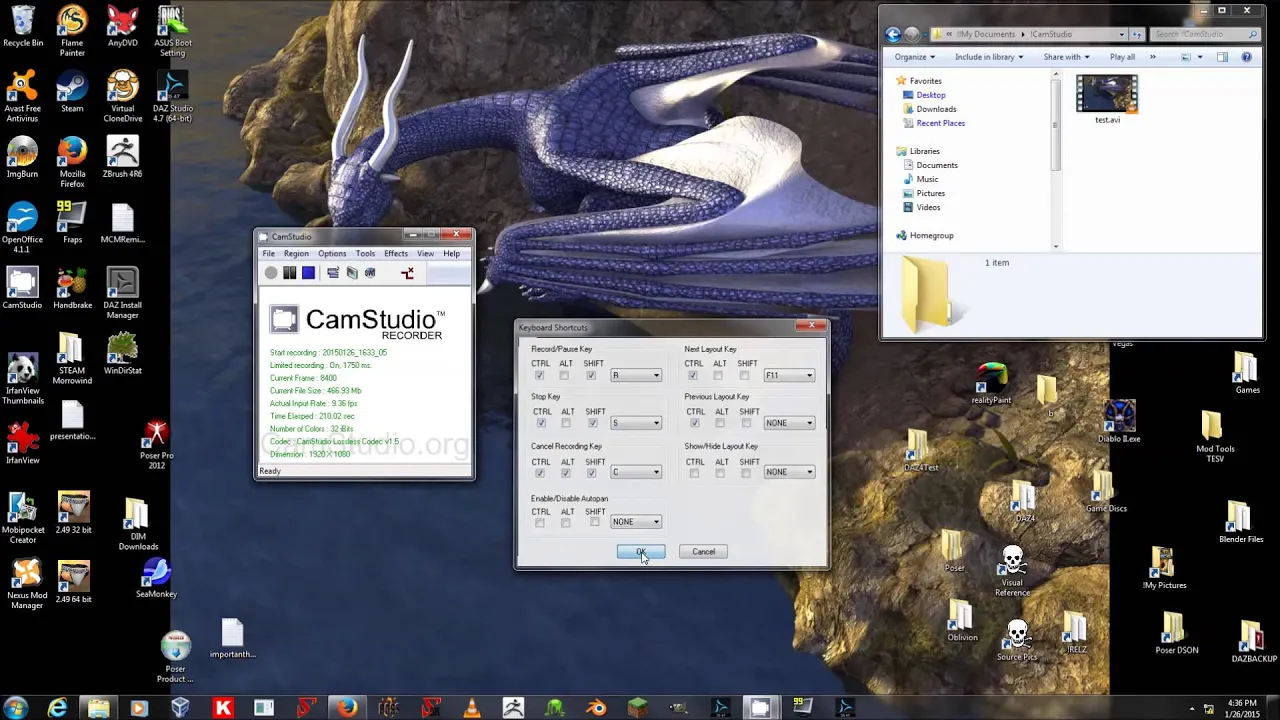This screenshot has height=720, width=1280.
Task: Select the Diablo II.exe desktop icon
Action: click(1119, 421)
